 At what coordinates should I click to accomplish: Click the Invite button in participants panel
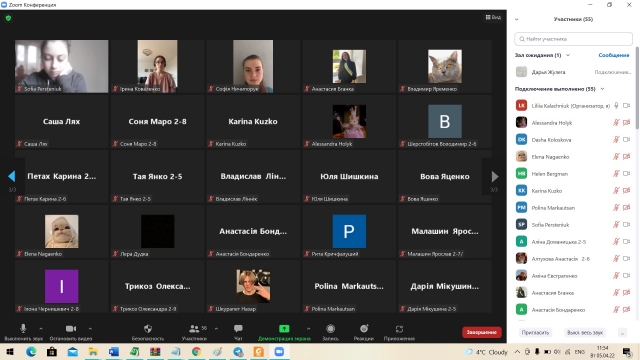[535, 333]
